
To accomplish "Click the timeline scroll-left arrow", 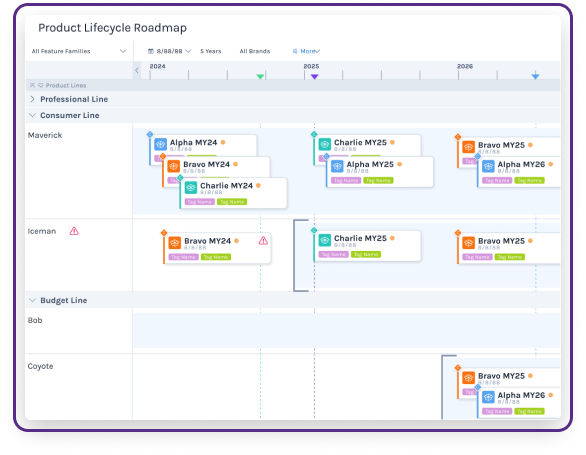I will coord(137,70).
